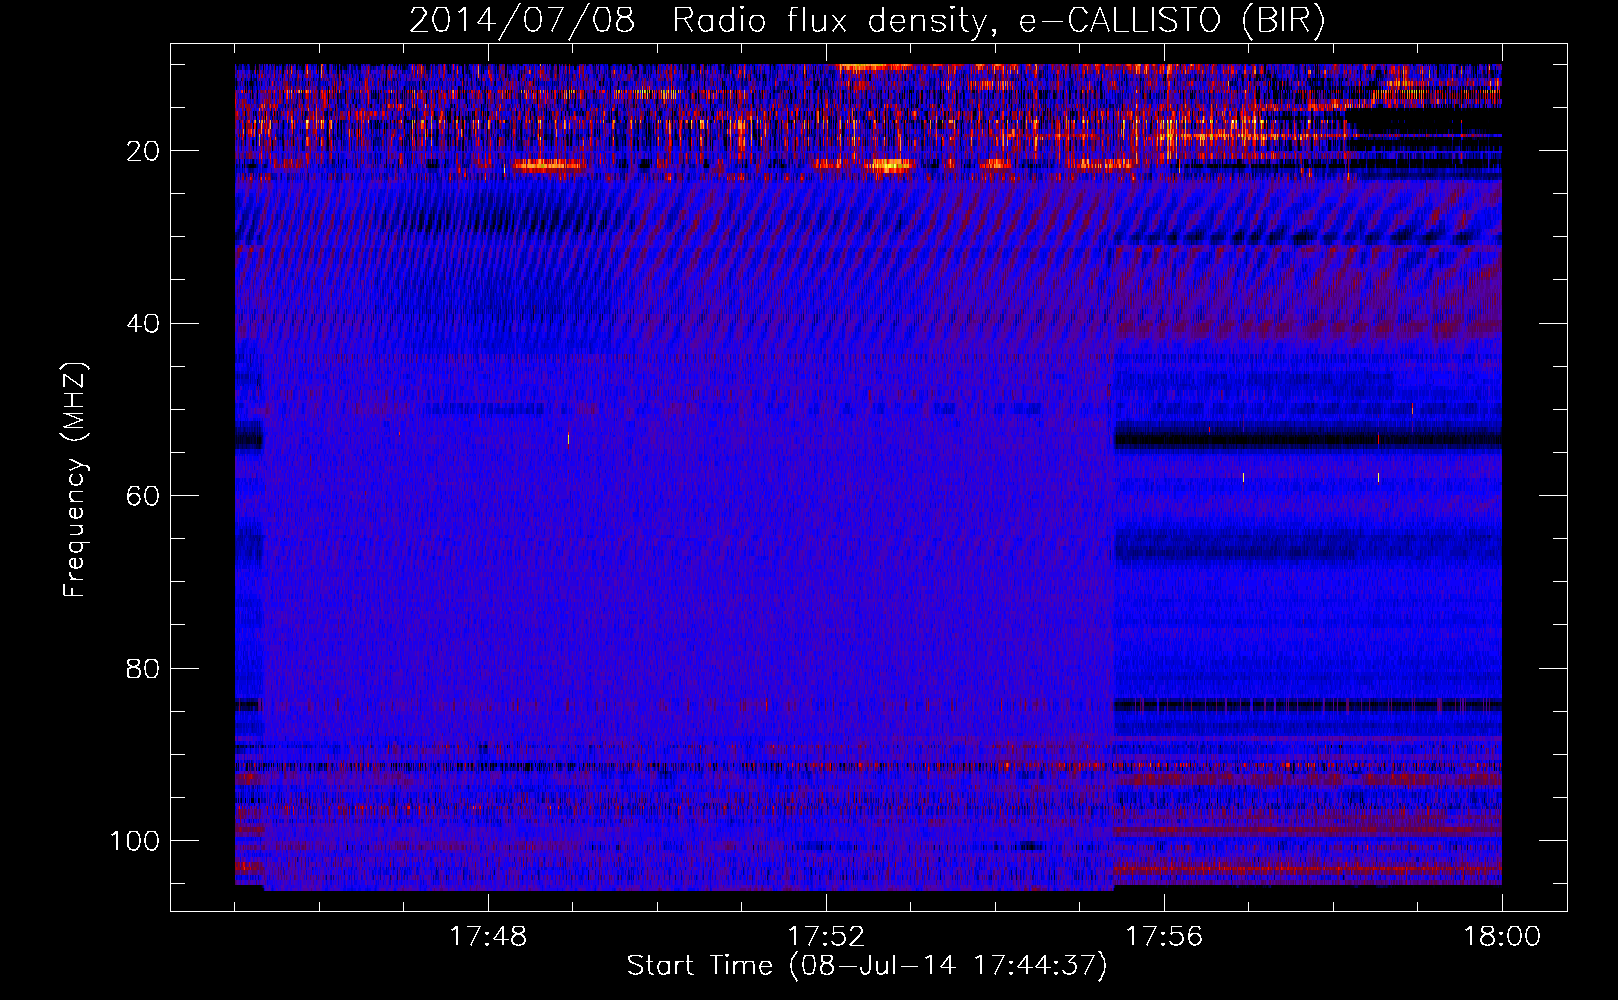Click the 60 MHz frequency tick label
Viewport: 1618px width, 1000px height.
pos(143,496)
